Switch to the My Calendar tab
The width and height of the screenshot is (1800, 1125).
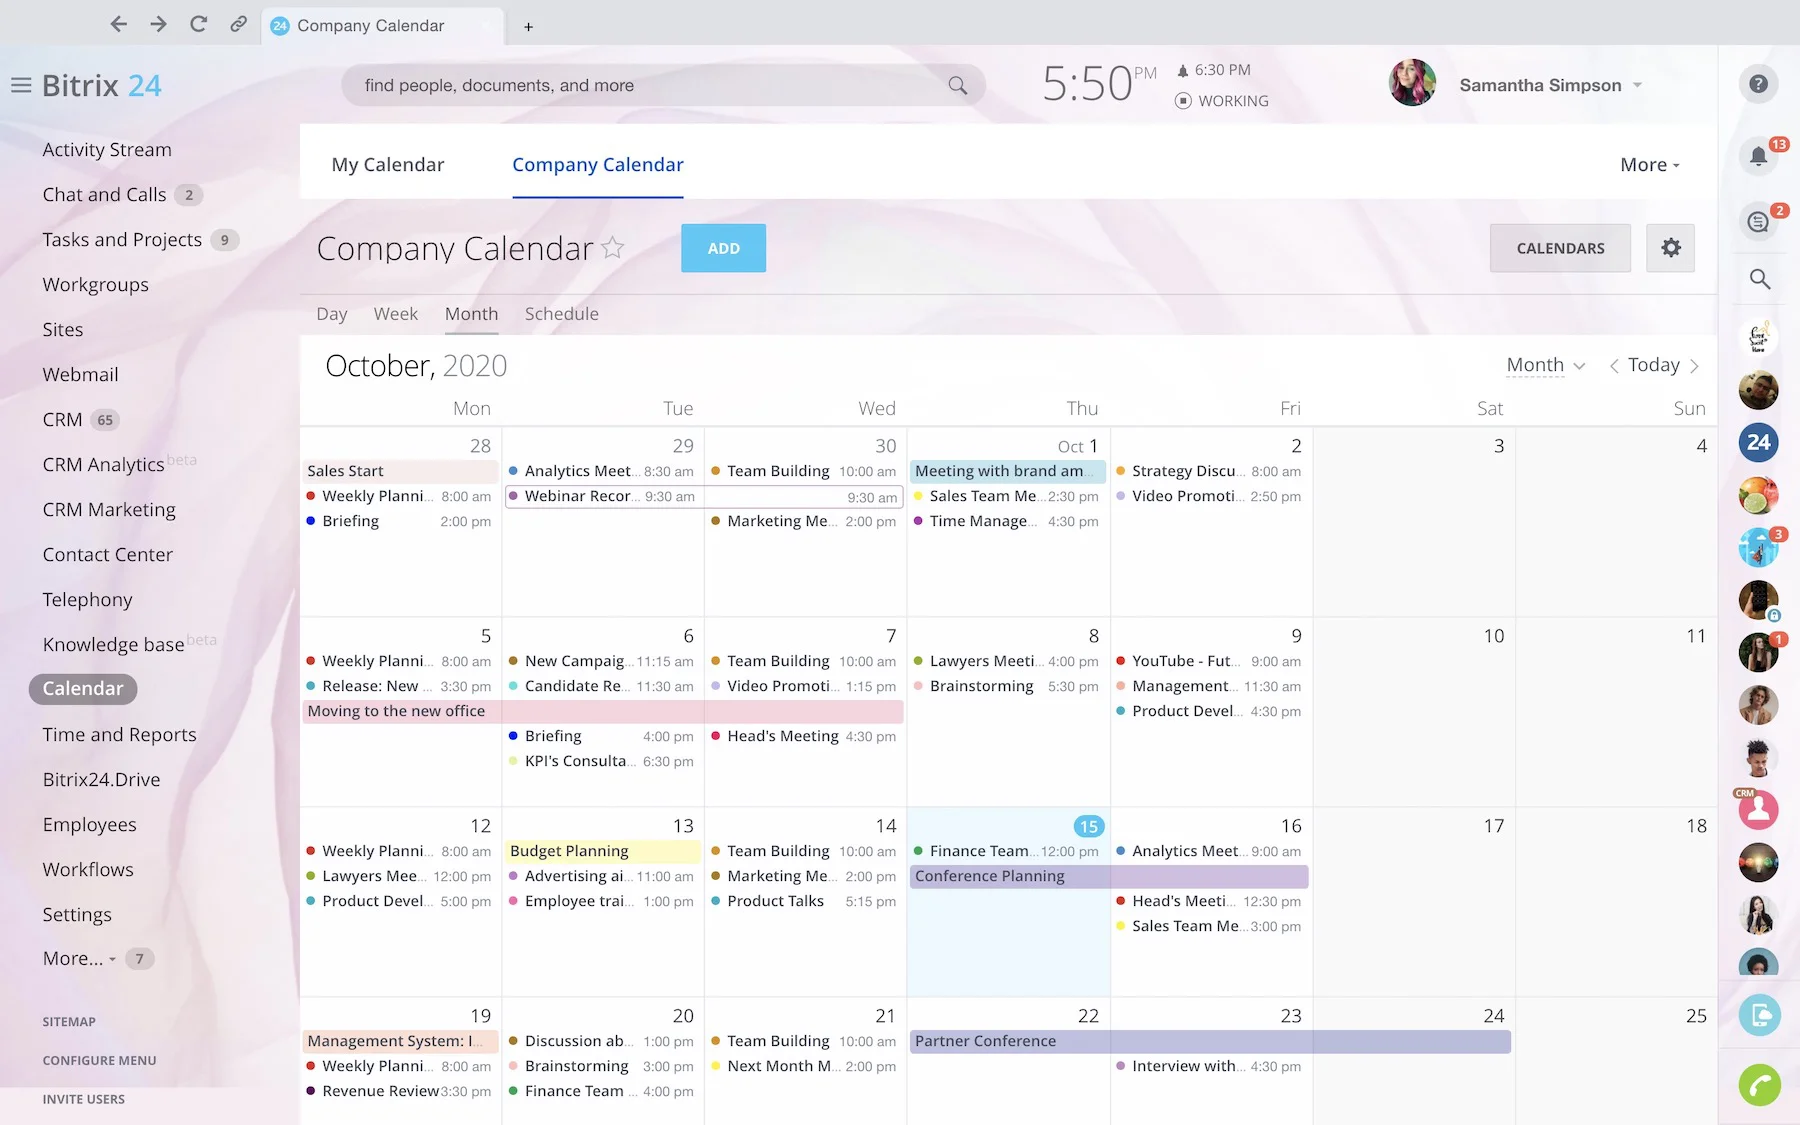click(x=388, y=165)
